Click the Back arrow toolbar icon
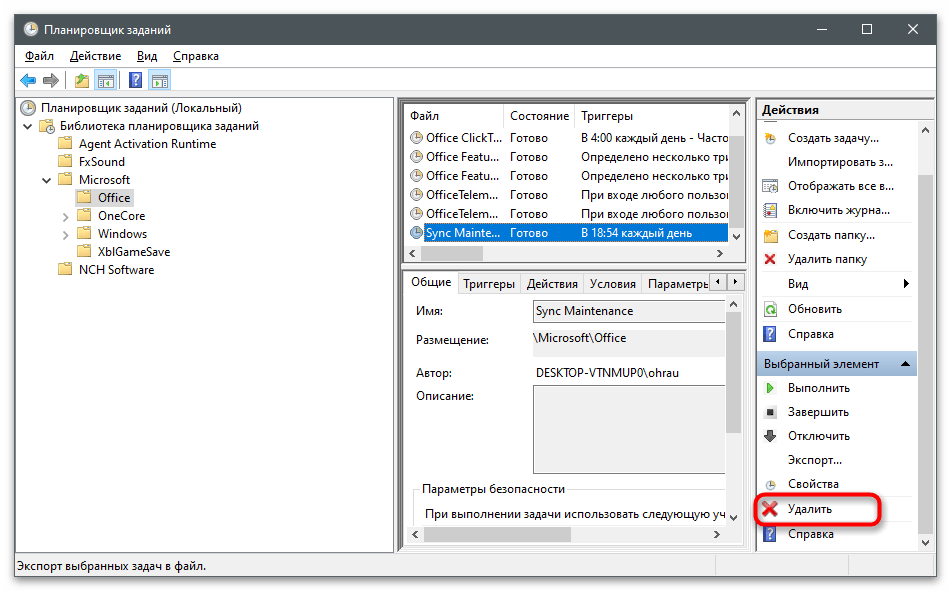This screenshot has height=591, width=951. [28, 80]
